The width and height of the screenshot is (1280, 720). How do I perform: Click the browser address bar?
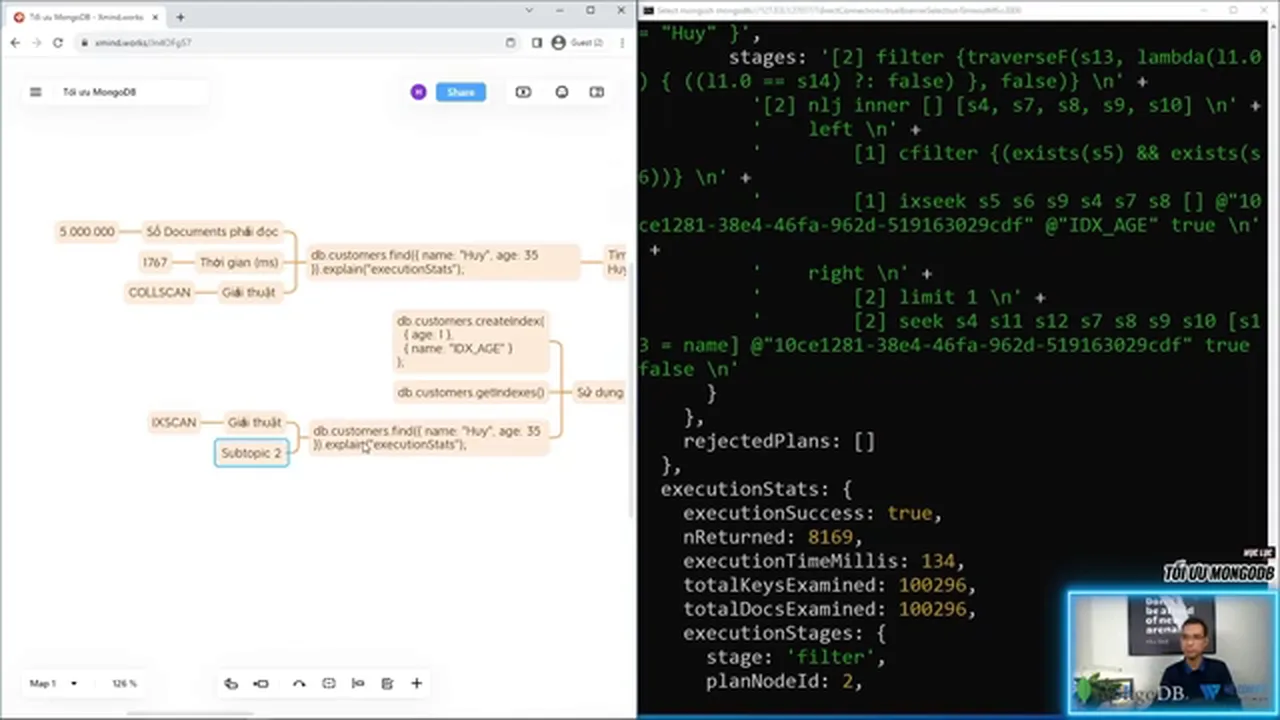295,43
